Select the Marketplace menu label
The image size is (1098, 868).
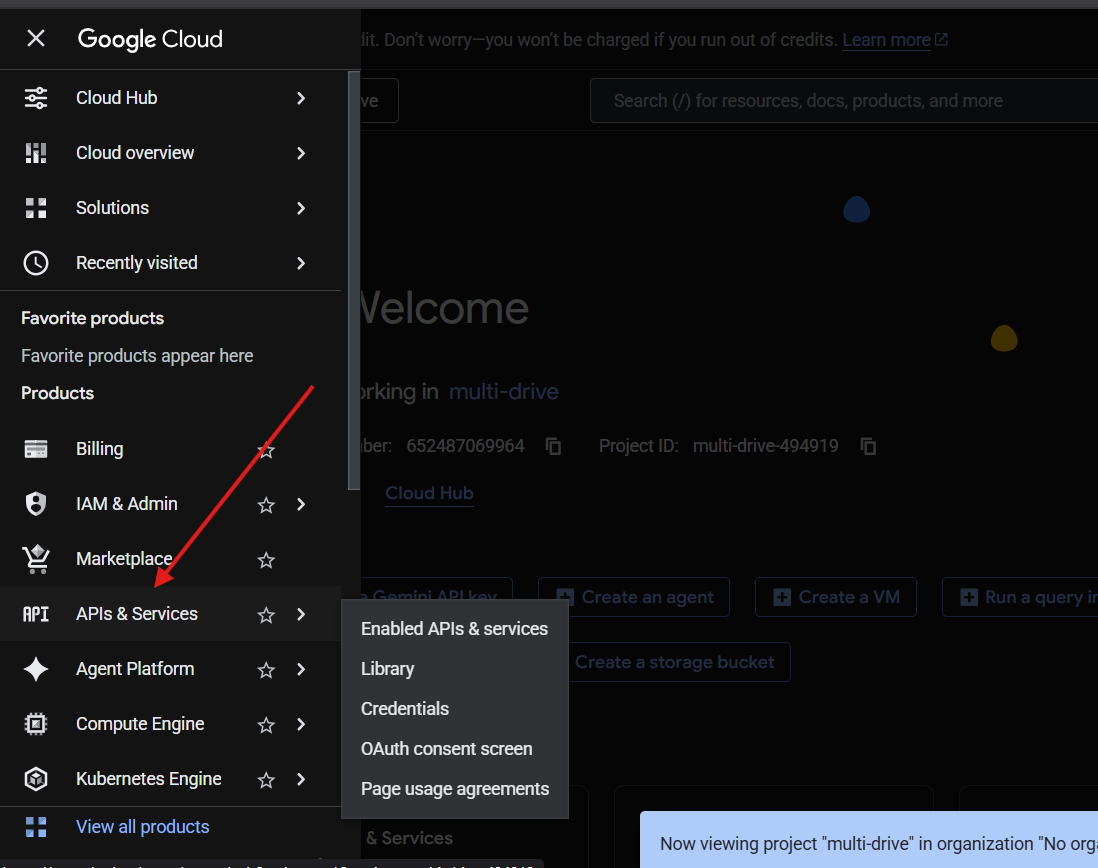124,559
